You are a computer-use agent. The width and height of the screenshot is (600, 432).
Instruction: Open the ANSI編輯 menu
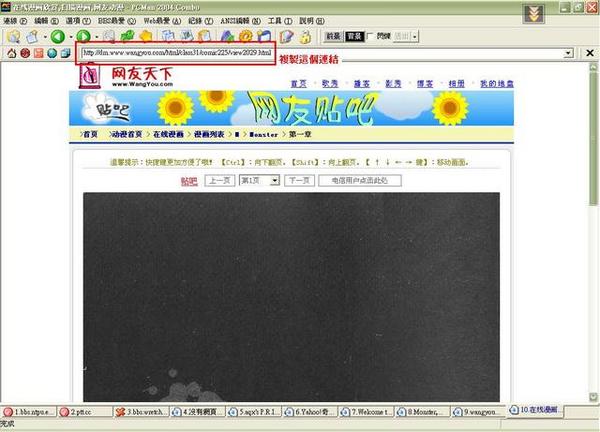point(240,21)
